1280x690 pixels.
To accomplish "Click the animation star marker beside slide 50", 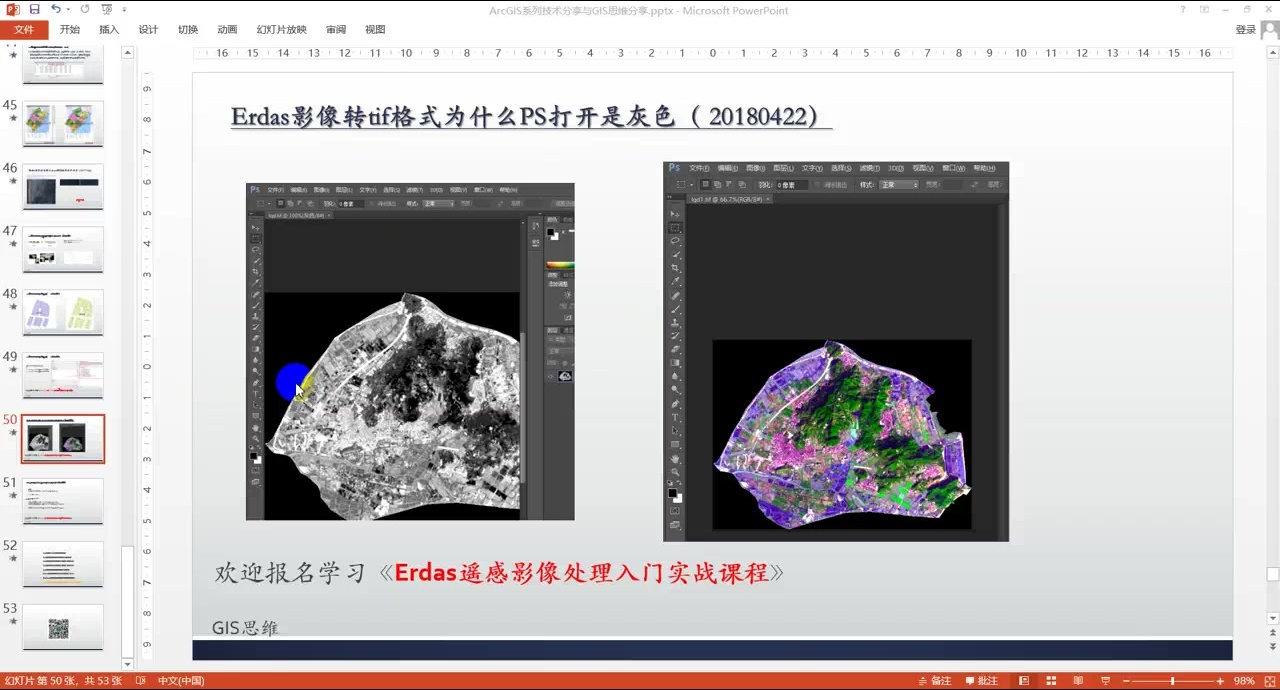I will 13,435.
